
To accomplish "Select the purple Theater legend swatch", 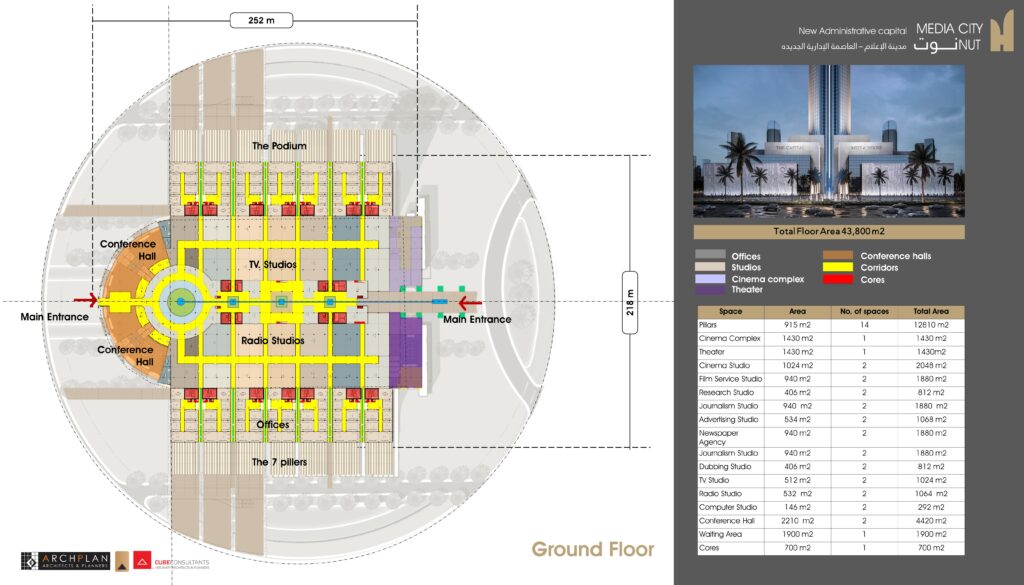I will tap(710, 289).
